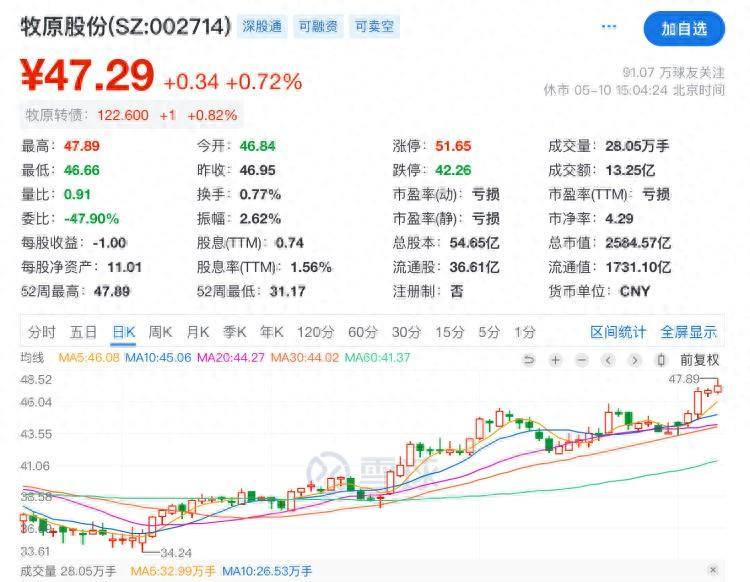Image resolution: width=750 pixels, height=582 pixels.
Task: Select the 周K chart tab
Action: click(160, 332)
